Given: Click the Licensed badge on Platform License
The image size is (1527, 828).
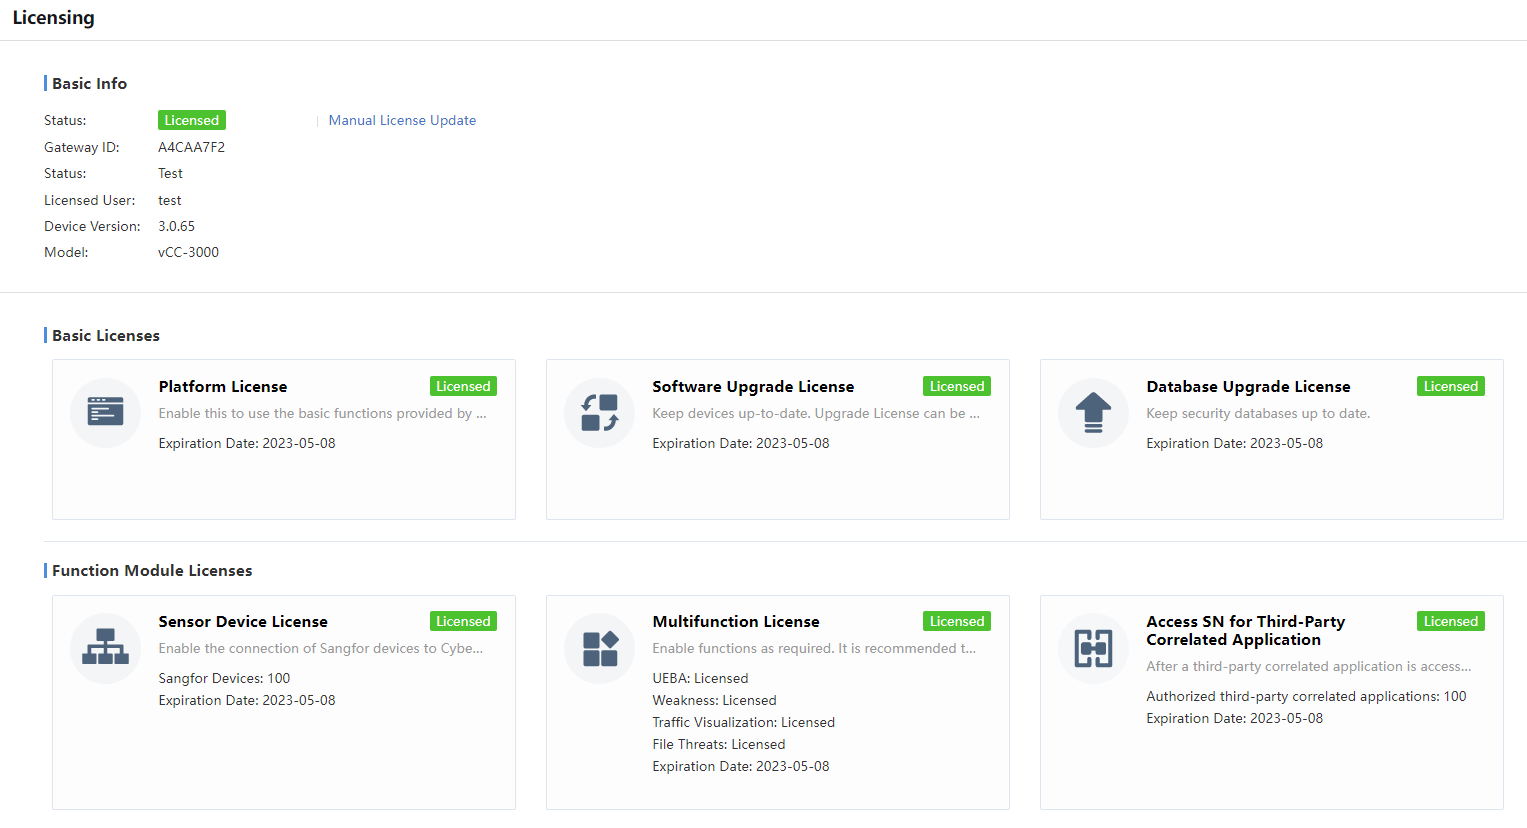Looking at the screenshot, I should pos(463,386).
